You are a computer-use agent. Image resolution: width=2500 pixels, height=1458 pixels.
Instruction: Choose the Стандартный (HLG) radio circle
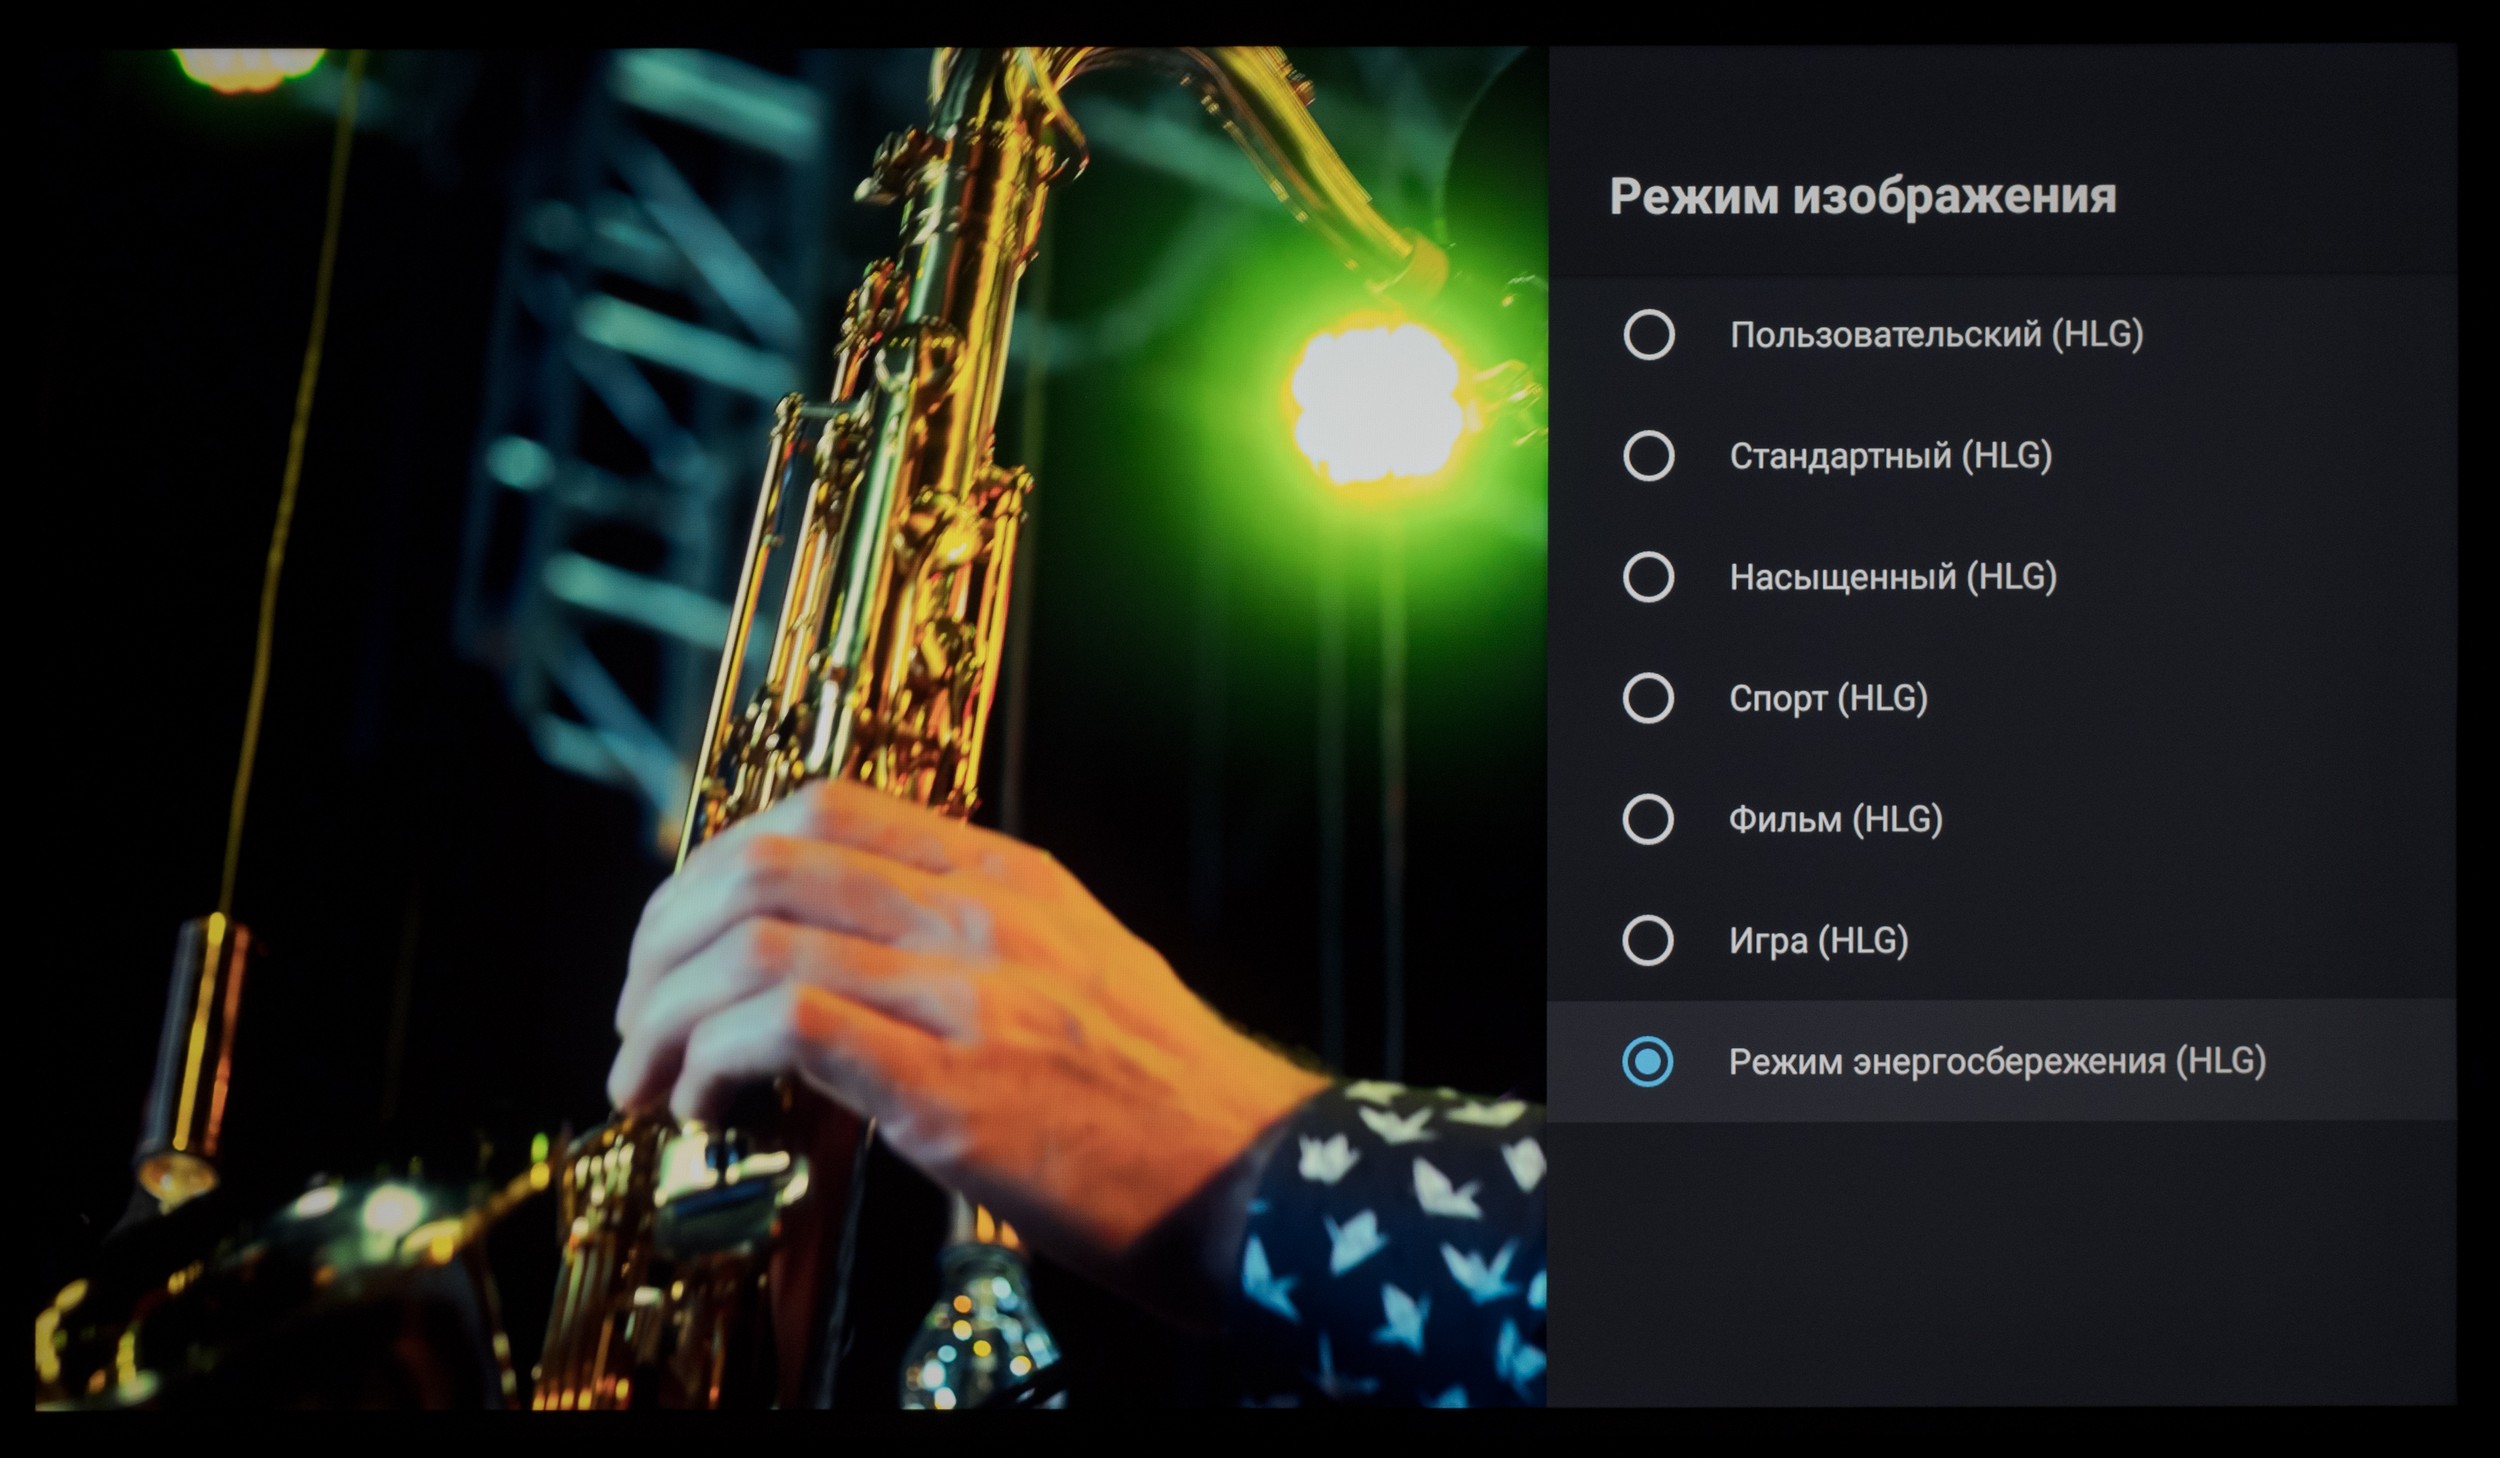(x=1649, y=456)
